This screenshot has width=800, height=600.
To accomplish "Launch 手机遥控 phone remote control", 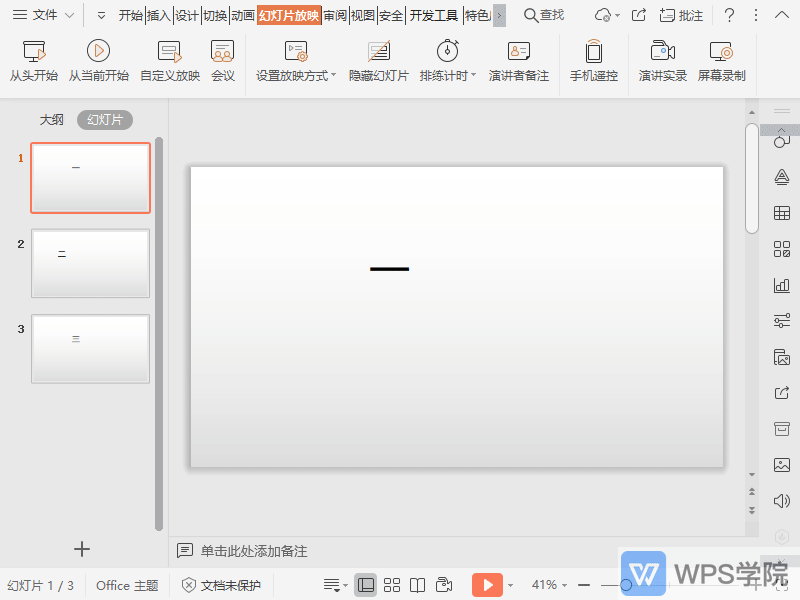I will [594, 60].
